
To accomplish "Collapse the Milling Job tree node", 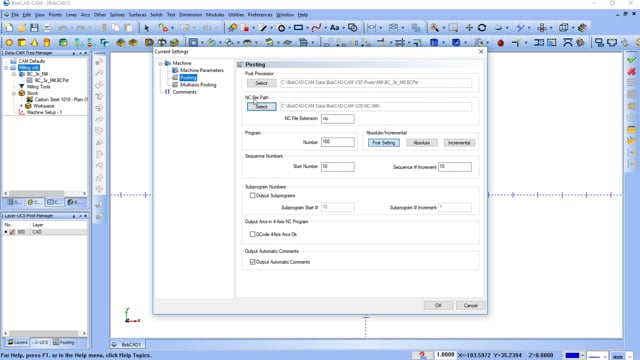I will (x=6, y=67).
